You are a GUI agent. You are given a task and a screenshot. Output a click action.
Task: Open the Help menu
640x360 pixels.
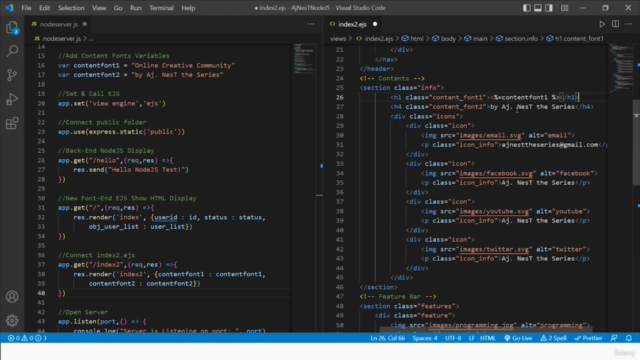[x=188, y=8]
